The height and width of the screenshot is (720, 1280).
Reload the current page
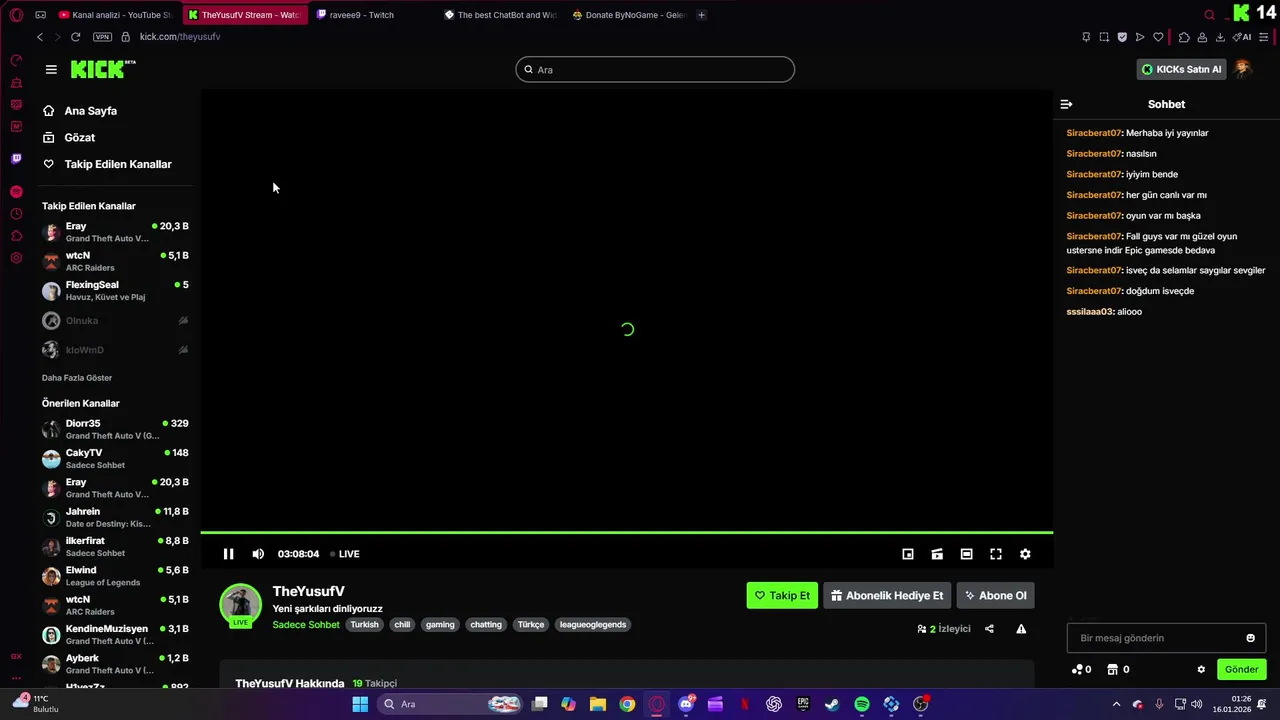[75, 37]
